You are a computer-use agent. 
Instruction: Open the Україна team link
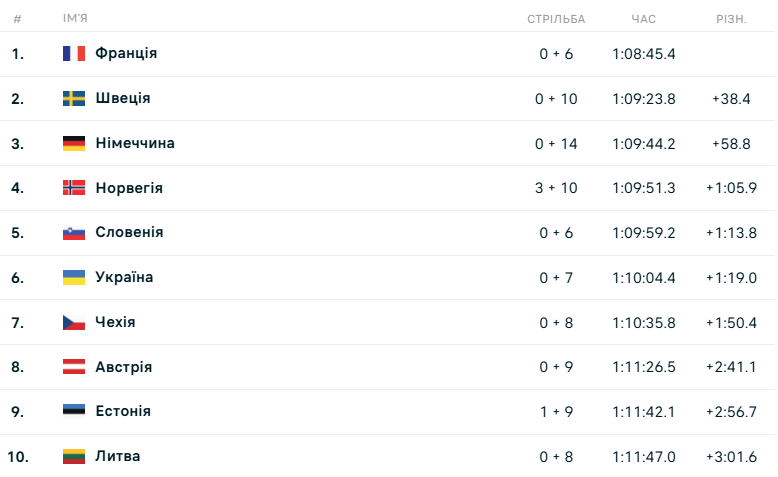124,277
